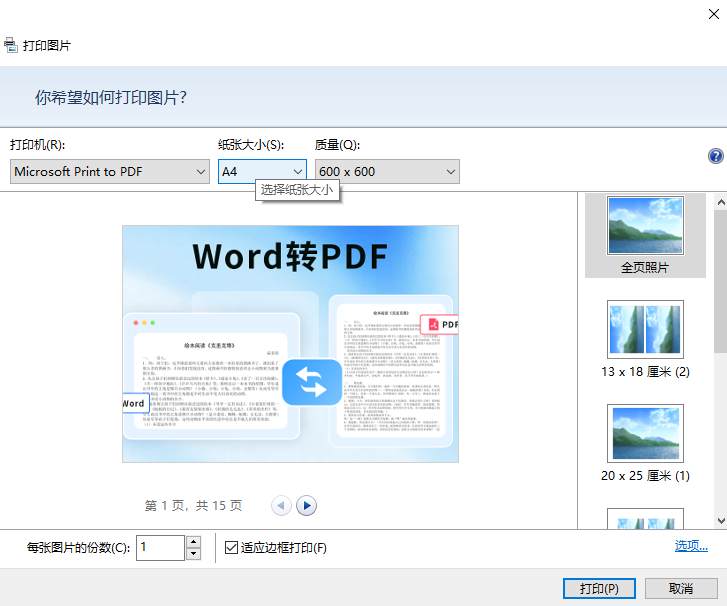Image resolution: width=727 pixels, height=606 pixels.
Task: Click the 第 1 页, 共 15 页 page indicator
Action: coord(193,505)
